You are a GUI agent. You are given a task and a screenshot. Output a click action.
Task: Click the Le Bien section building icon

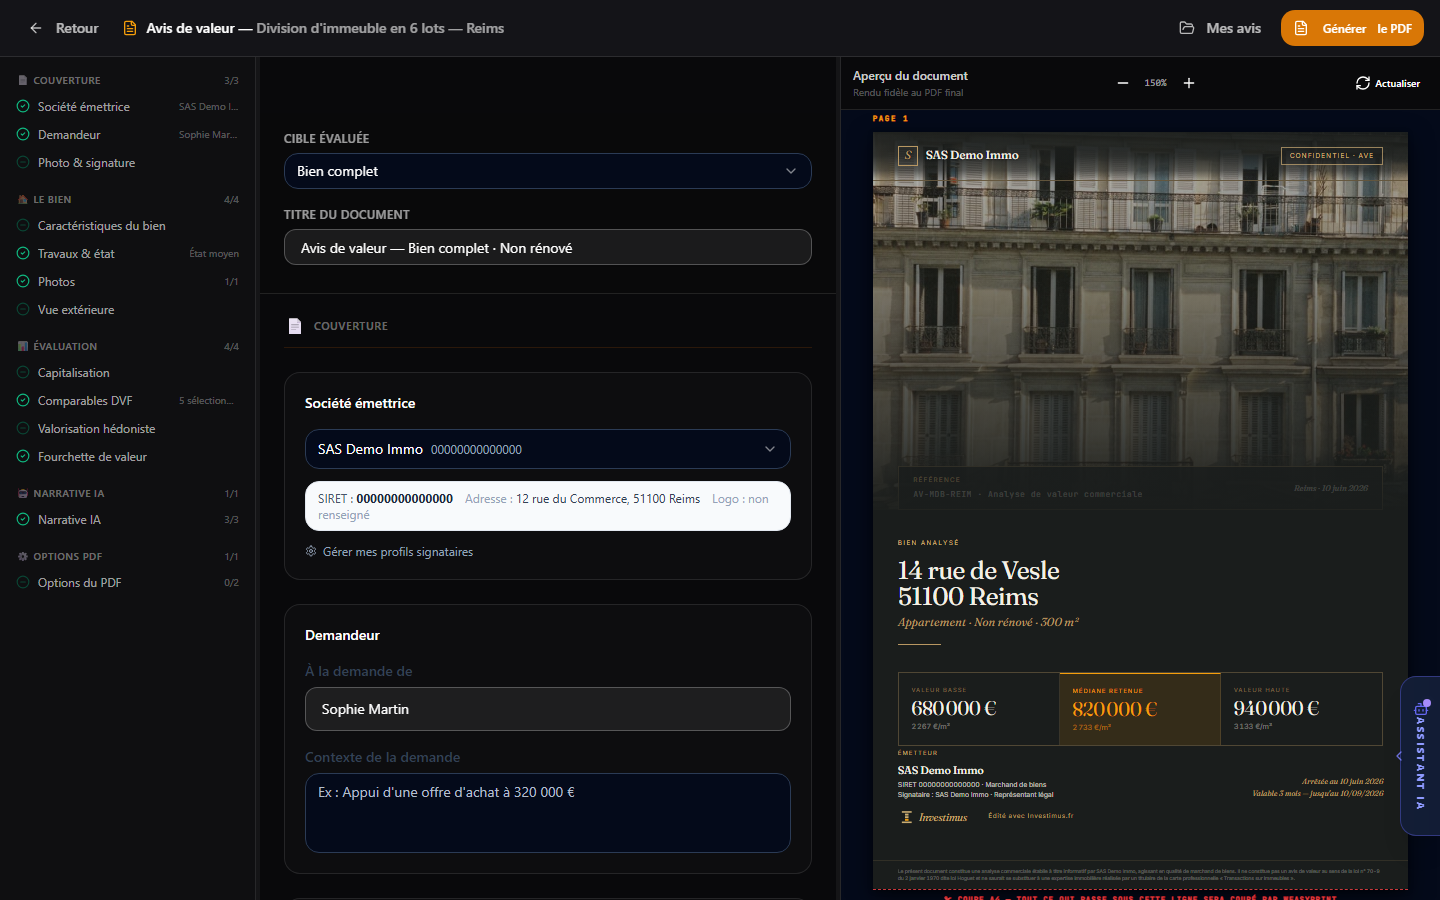coord(23,200)
